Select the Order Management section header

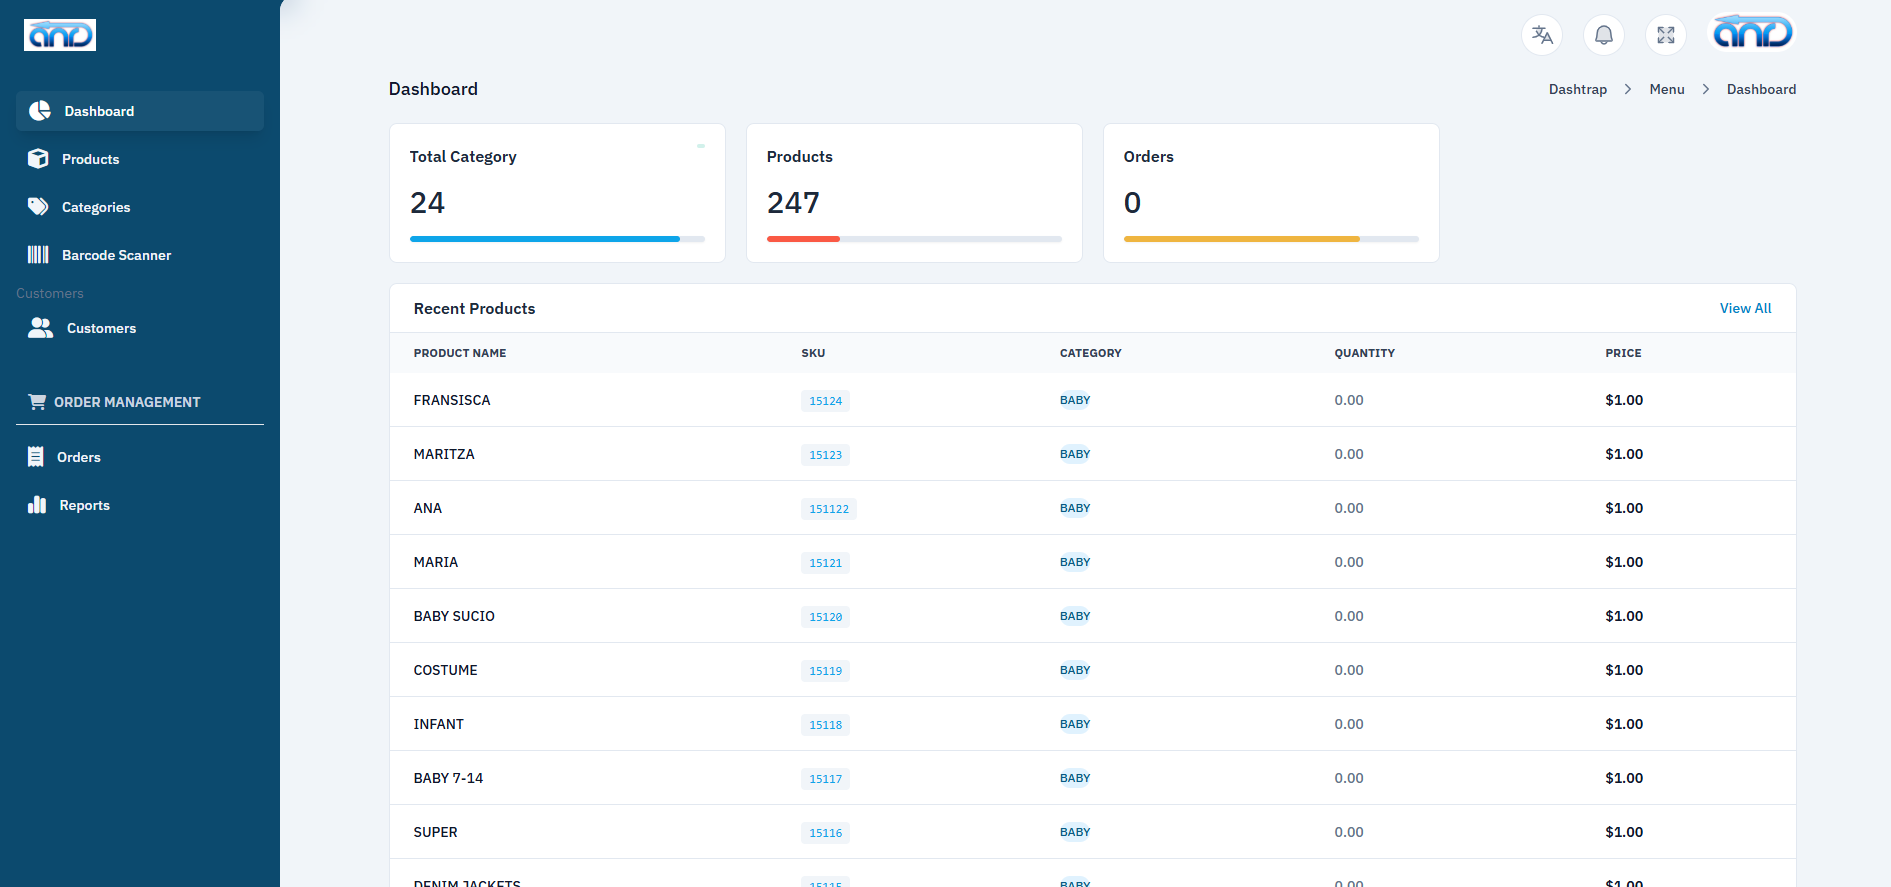click(127, 402)
